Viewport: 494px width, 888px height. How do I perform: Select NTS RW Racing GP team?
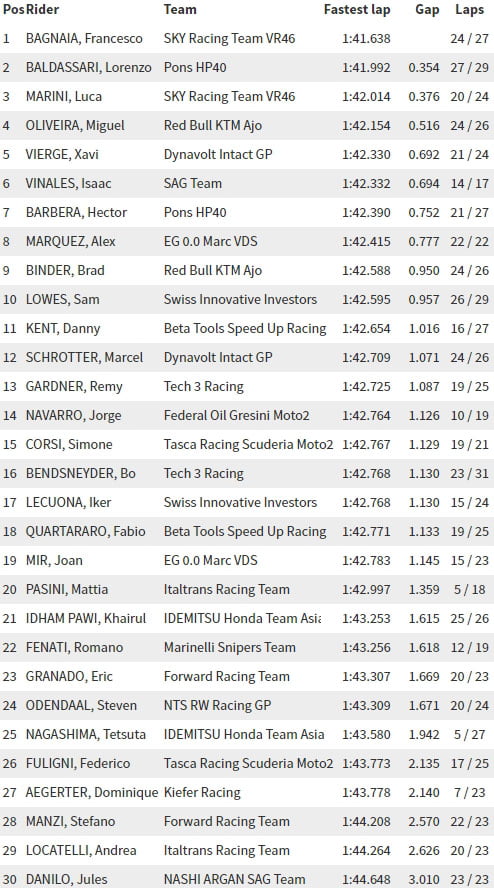click(x=217, y=705)
